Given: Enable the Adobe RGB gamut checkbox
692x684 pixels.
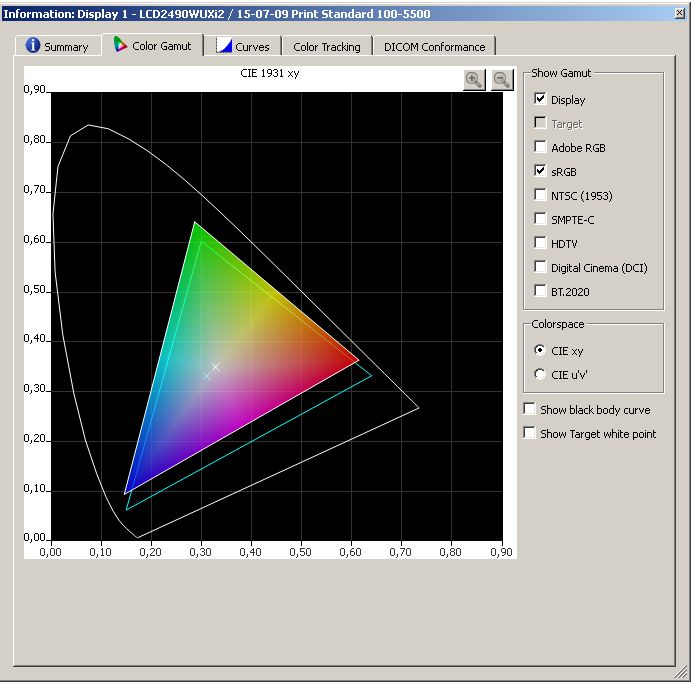Looking at the screenshot, I should [x=541, y=148].
